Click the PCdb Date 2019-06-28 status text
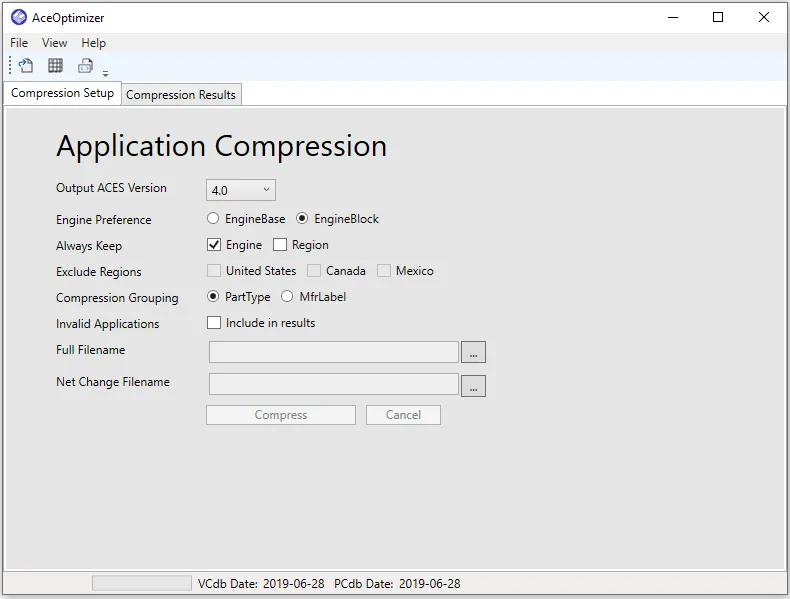The image size is (790, 599). point(397,584)
